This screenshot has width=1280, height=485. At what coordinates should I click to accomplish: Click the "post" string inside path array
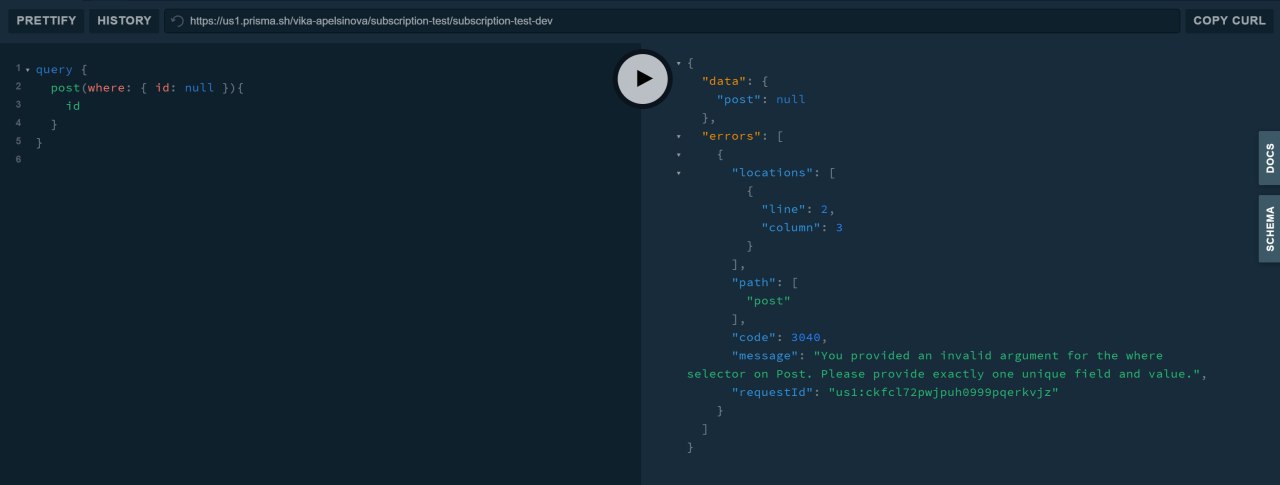coord(769,301)
